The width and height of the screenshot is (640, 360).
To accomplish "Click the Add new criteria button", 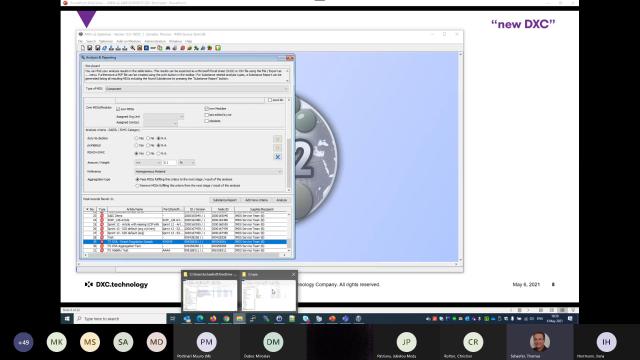I will tap(256, 200).
